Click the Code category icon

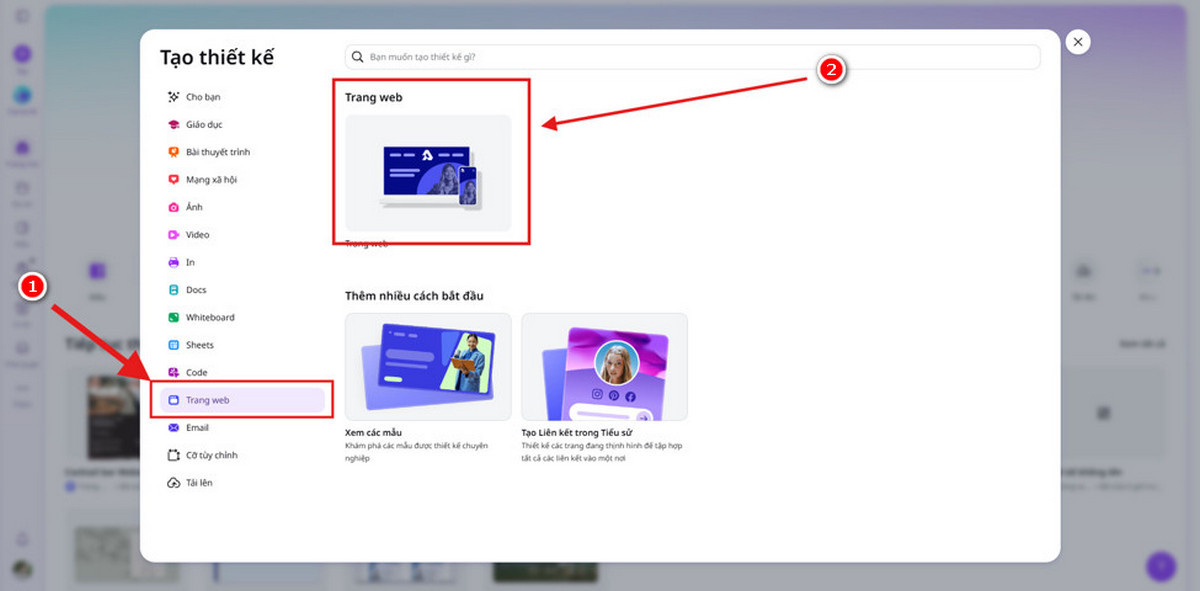coord(174,372)
